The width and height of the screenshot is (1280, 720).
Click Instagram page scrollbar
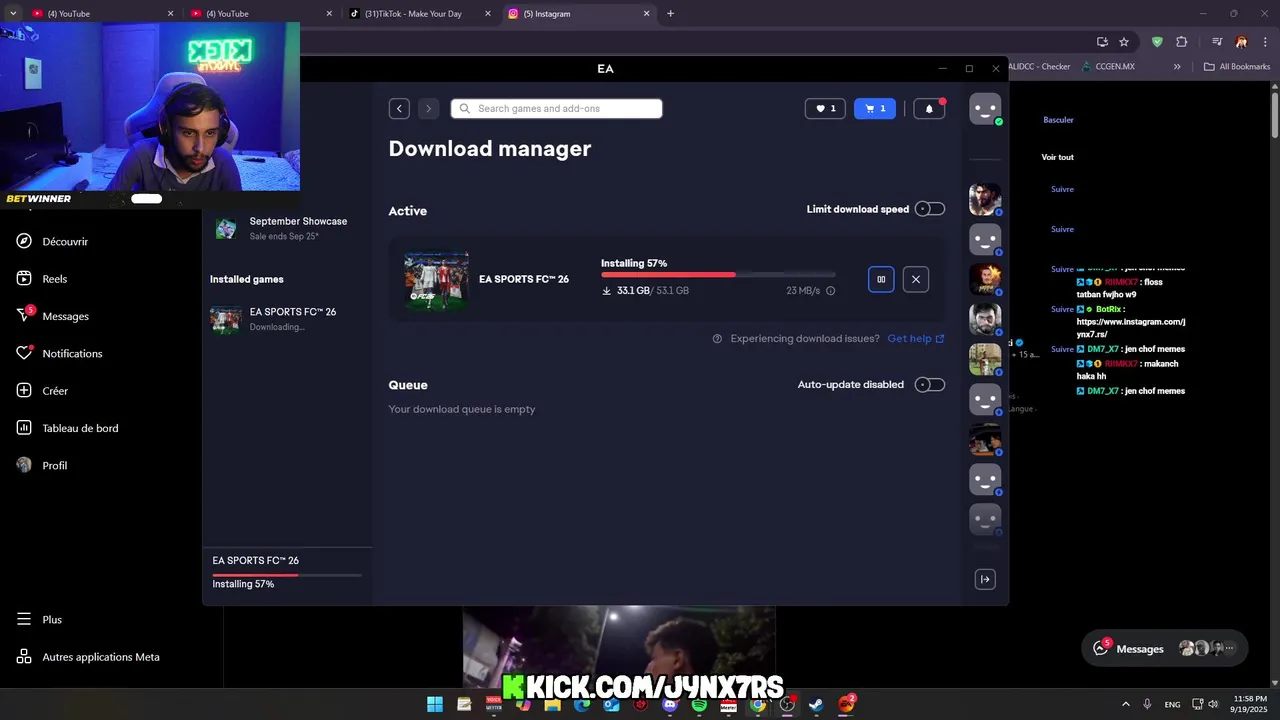[1275, 115]
